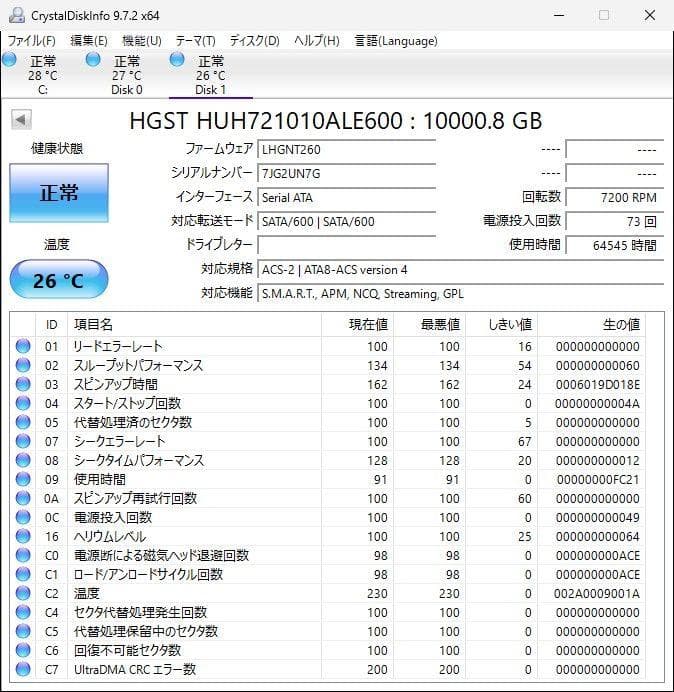Open the 言語(Language) menu

coord(396,41)
